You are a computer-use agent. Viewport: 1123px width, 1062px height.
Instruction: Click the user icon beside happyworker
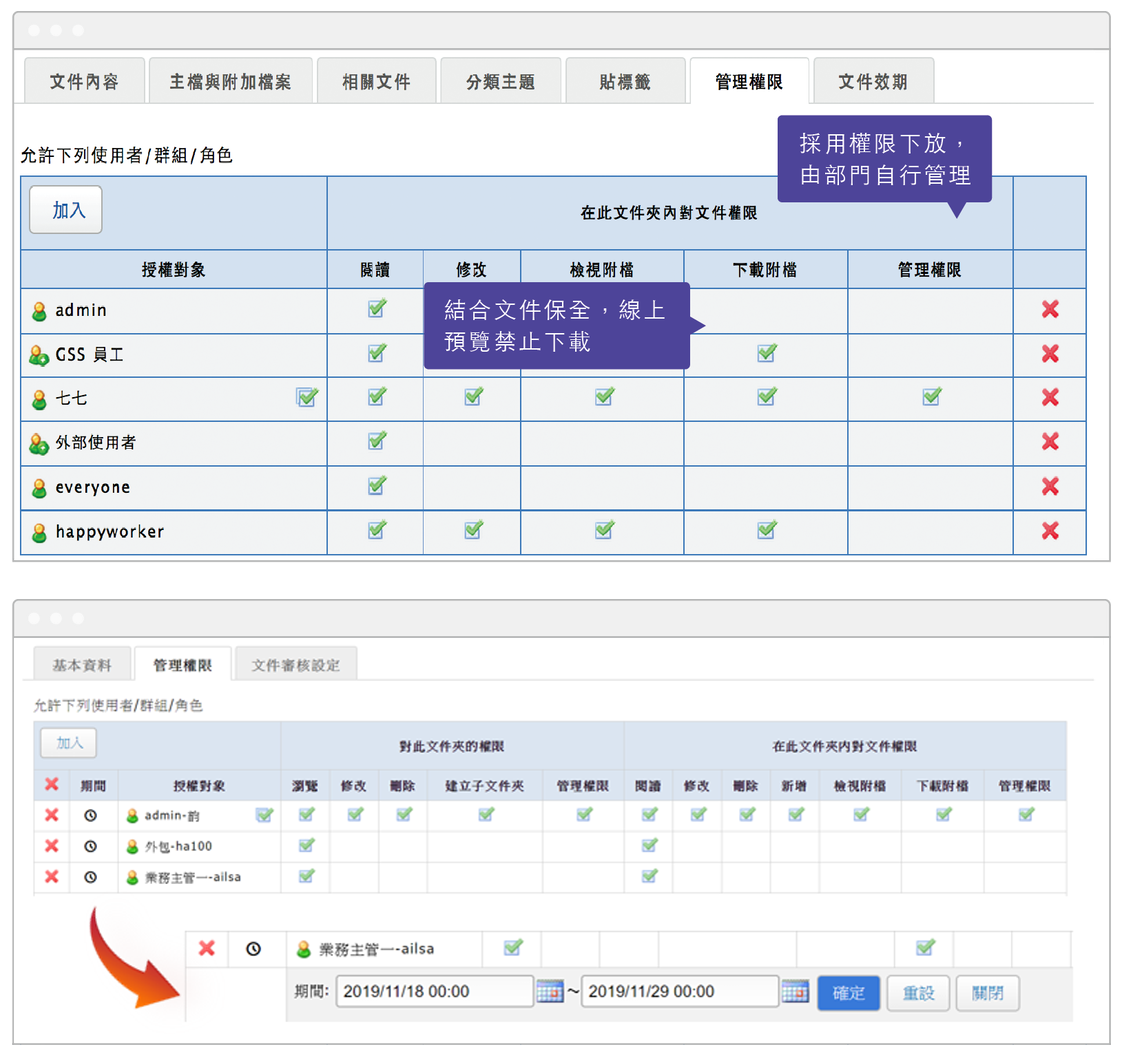(x=39, y=533)
